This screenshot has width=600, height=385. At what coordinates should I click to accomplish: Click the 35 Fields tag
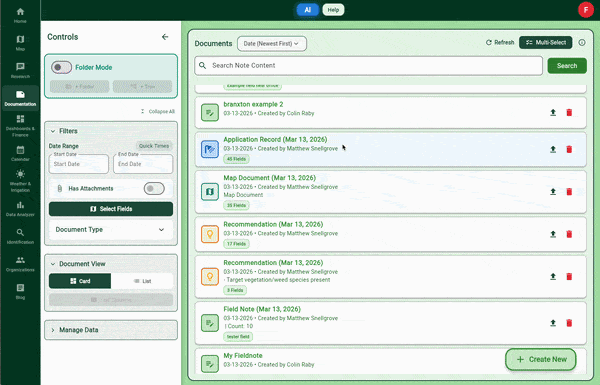(236, 206)
